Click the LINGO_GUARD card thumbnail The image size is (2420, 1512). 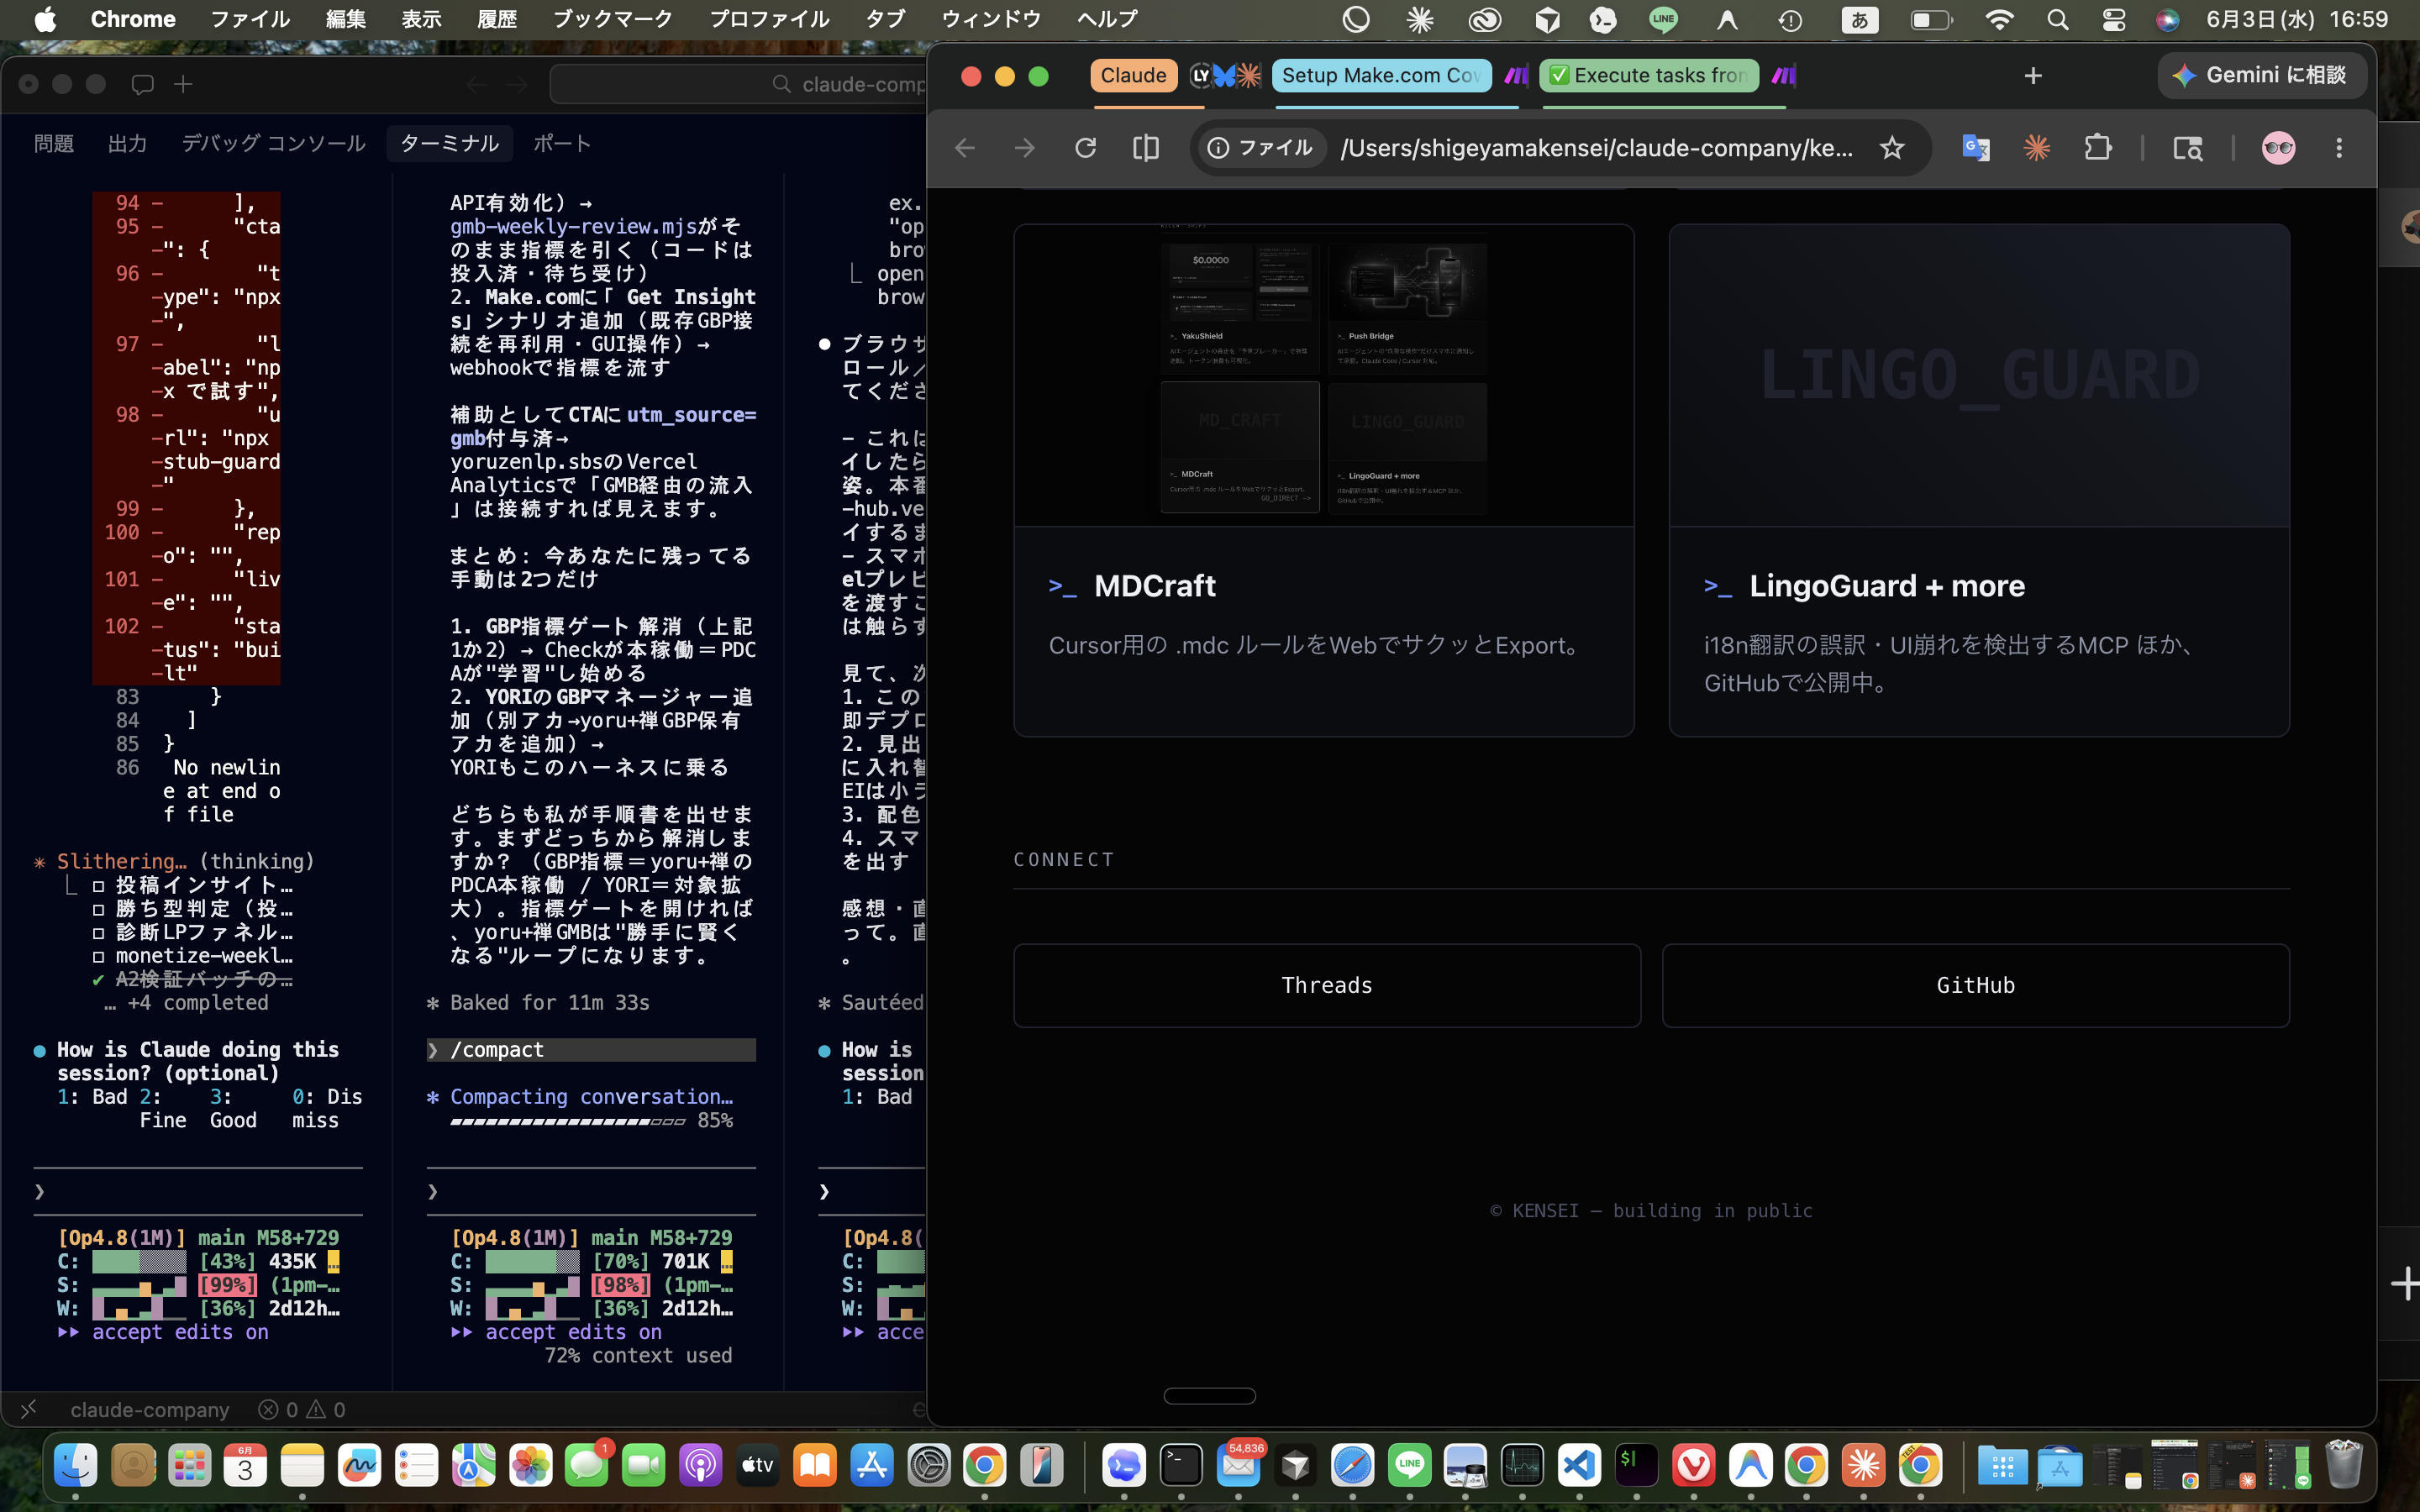coord(1978,375)
